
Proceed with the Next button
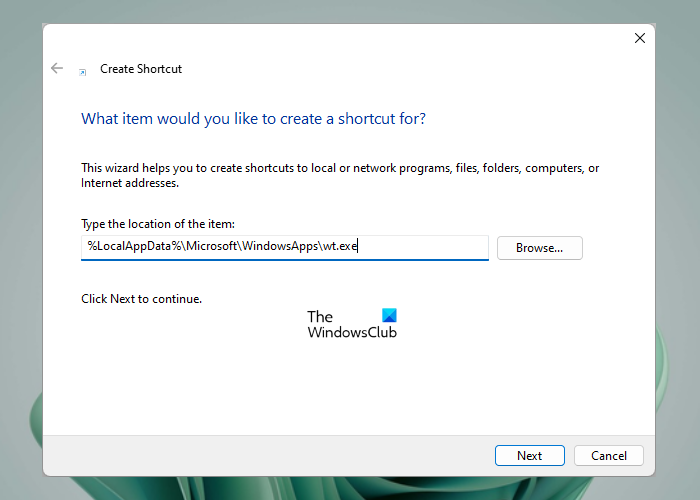pyautogui.click(x=529, y=455)
